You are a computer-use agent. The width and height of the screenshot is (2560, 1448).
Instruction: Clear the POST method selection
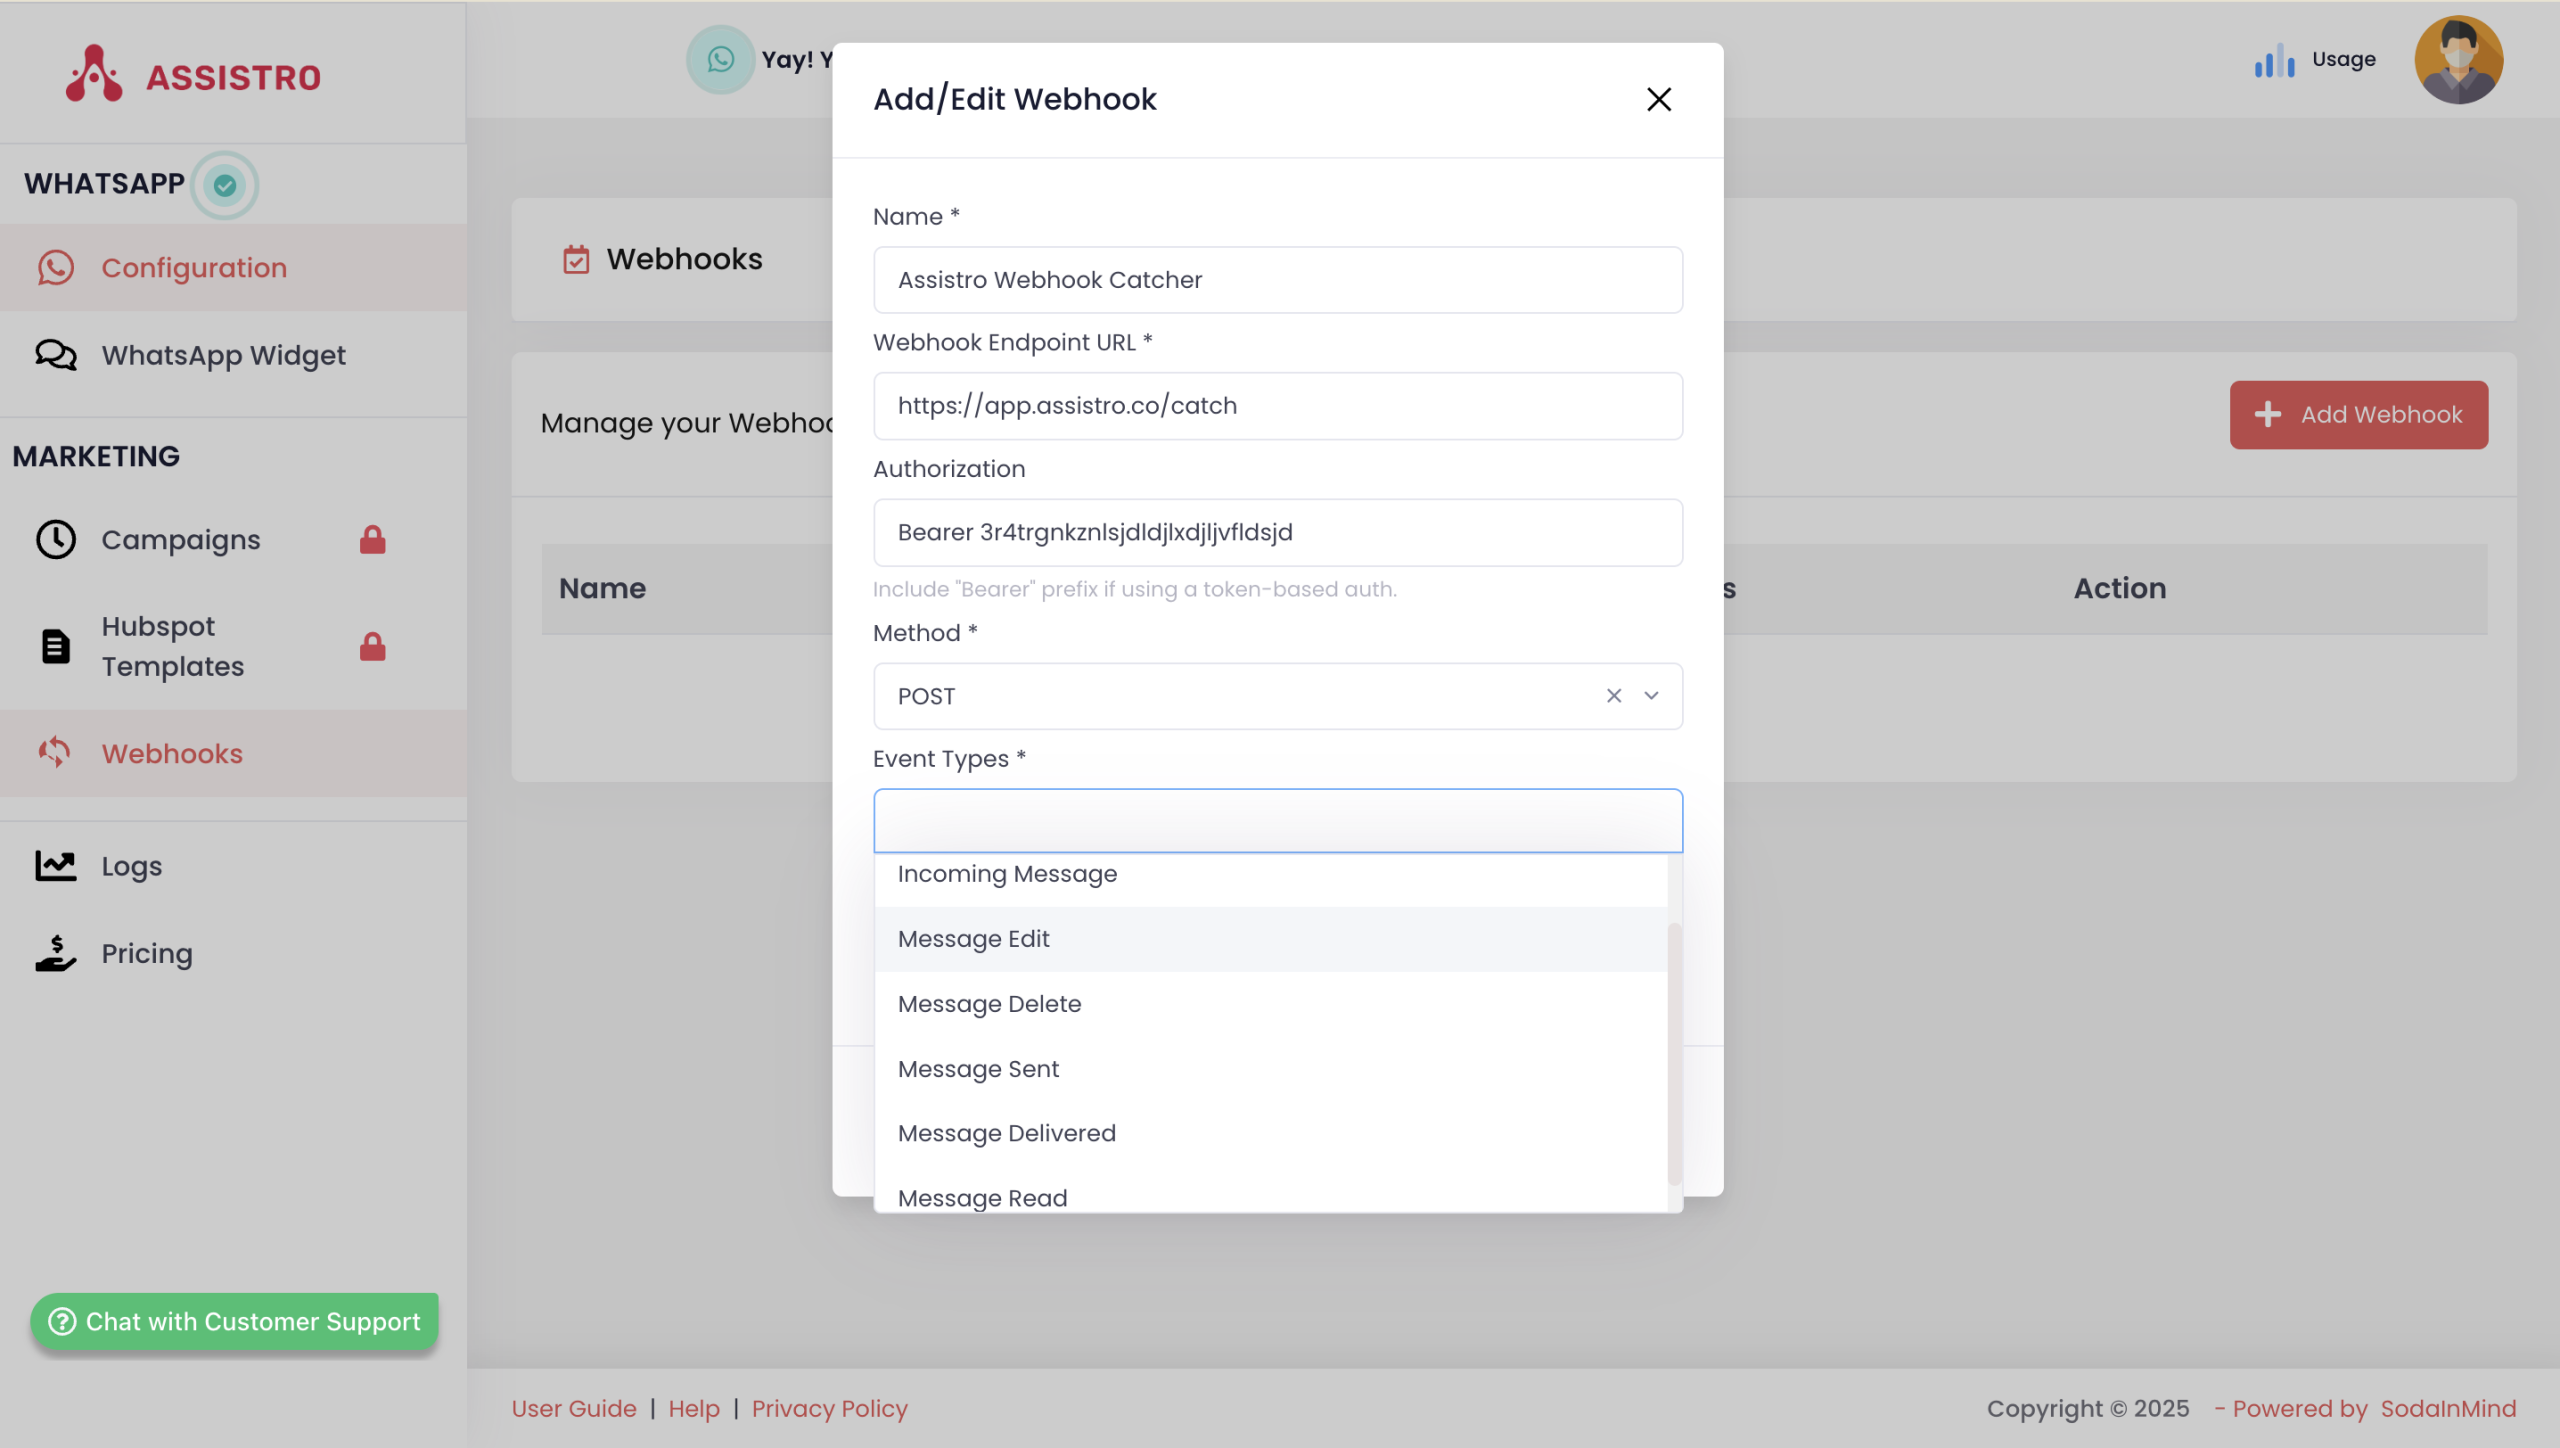point(1613,696)
